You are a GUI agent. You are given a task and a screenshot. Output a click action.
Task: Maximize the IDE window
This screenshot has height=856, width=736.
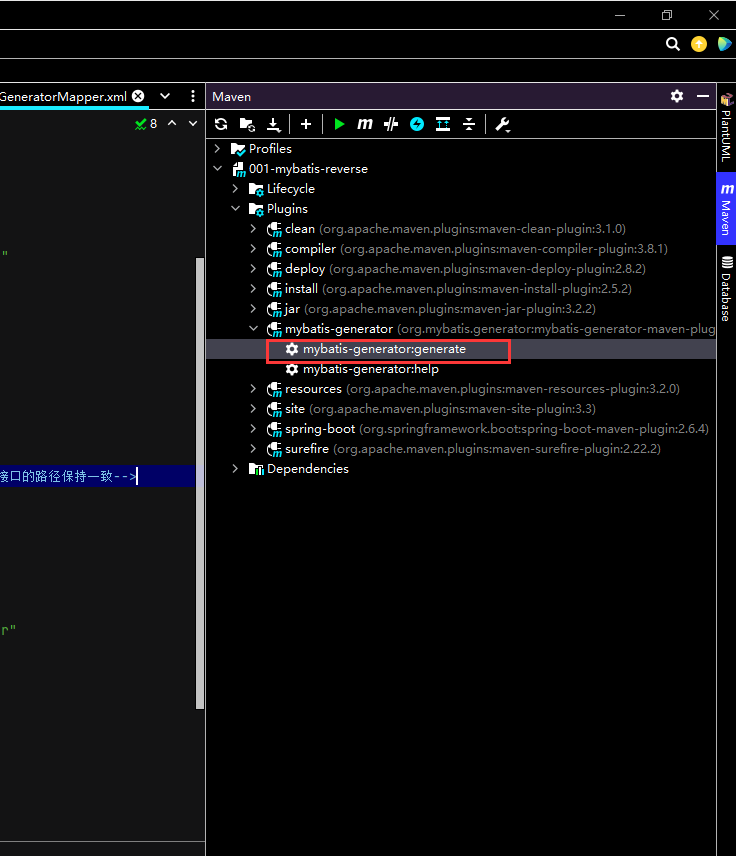tap(667, 15)
